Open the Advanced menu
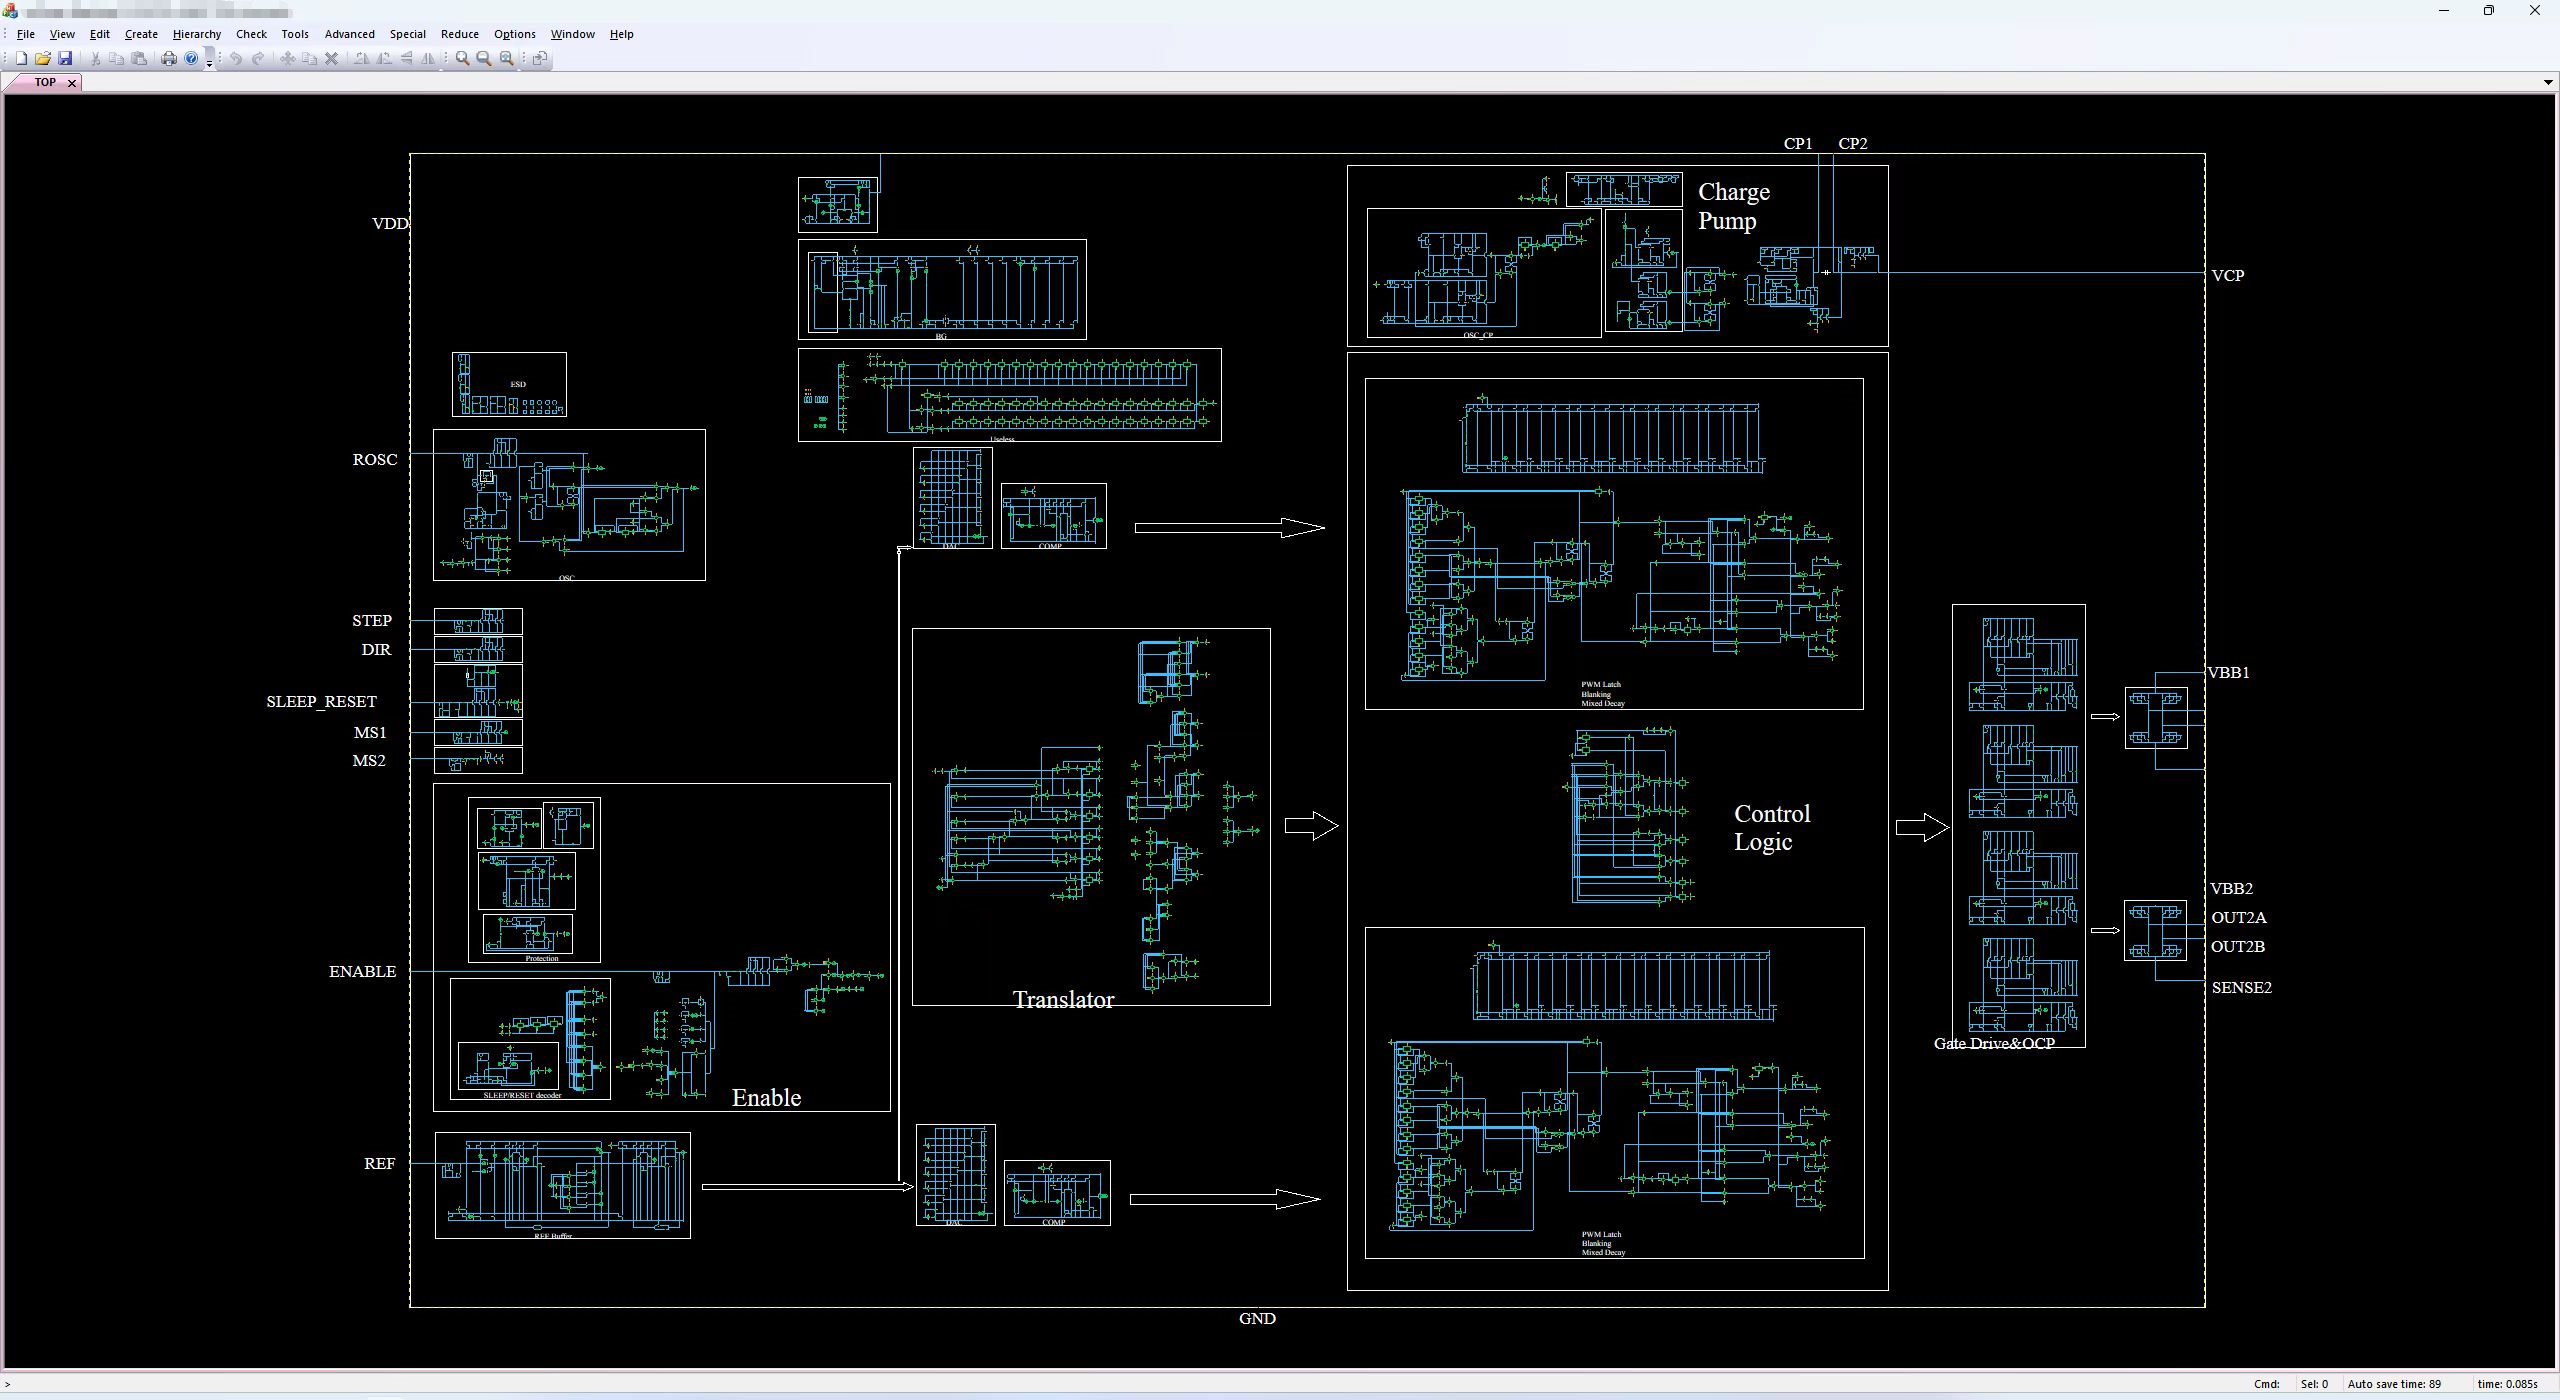 coord(349,34)
